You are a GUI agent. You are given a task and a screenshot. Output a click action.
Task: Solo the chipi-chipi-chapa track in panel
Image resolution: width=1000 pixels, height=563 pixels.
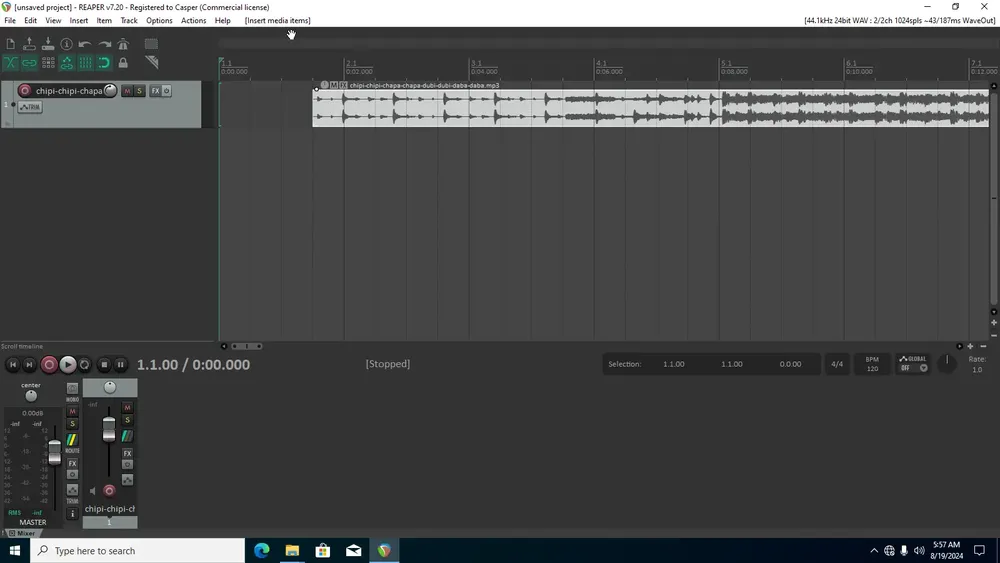click(x=139, y=91)
